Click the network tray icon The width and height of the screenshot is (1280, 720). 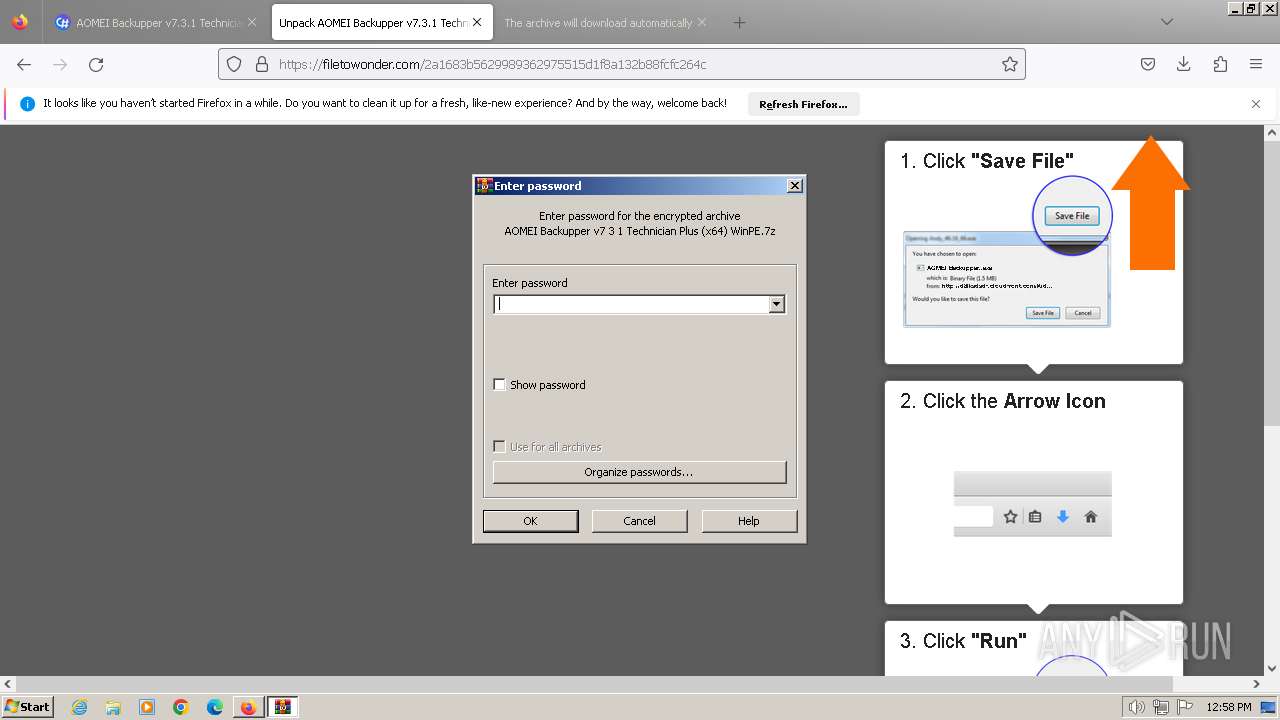click(x=1161, y=707)
